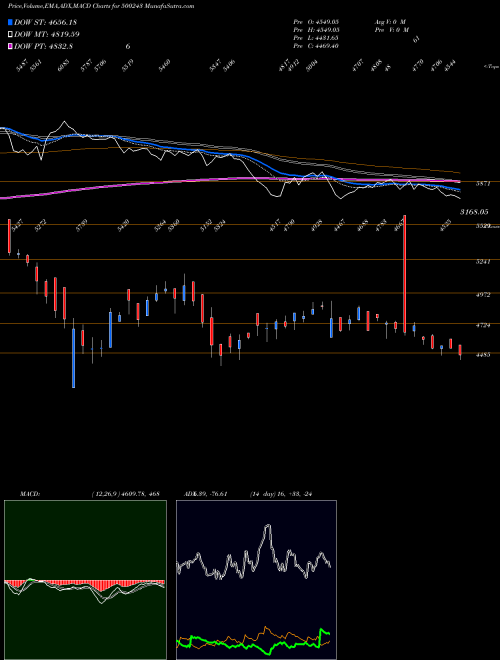Screen dimensions: 500x660
Task: Click the white price line peak in EMA panel
Action: point(64,122)
